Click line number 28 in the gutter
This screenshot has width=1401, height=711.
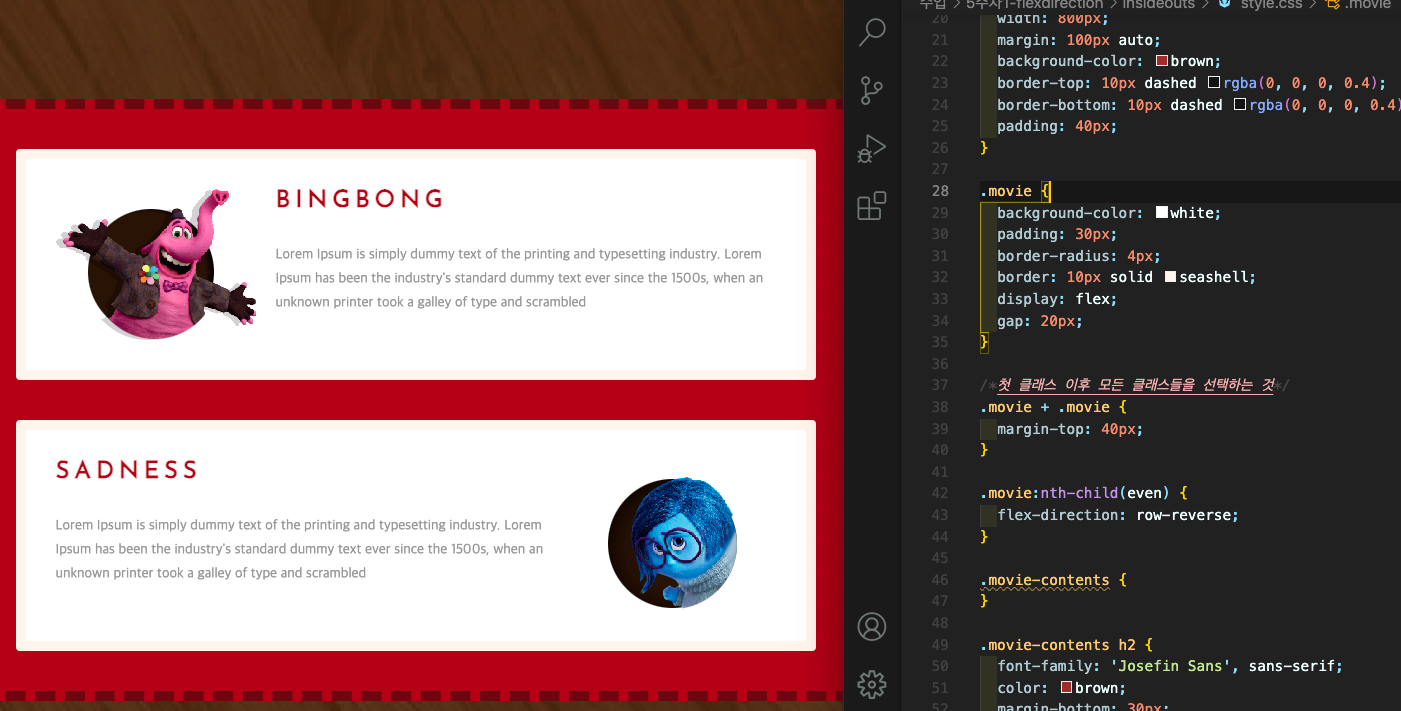point(939,191)
